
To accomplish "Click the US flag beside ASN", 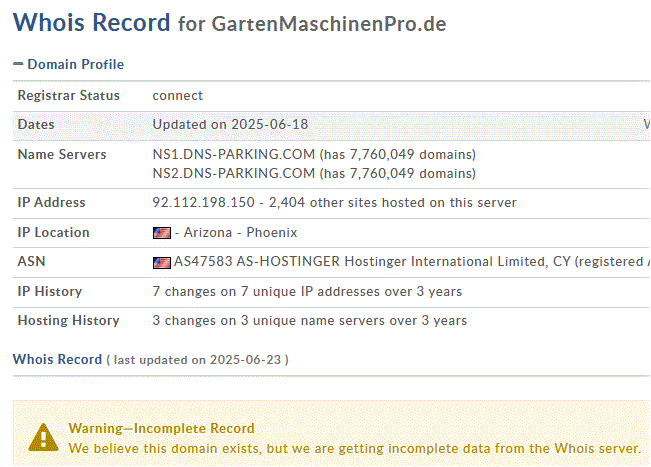I will point(162,262).
